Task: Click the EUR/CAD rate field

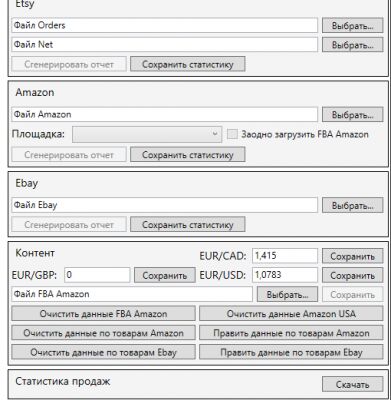Action: tap(285, 256)
